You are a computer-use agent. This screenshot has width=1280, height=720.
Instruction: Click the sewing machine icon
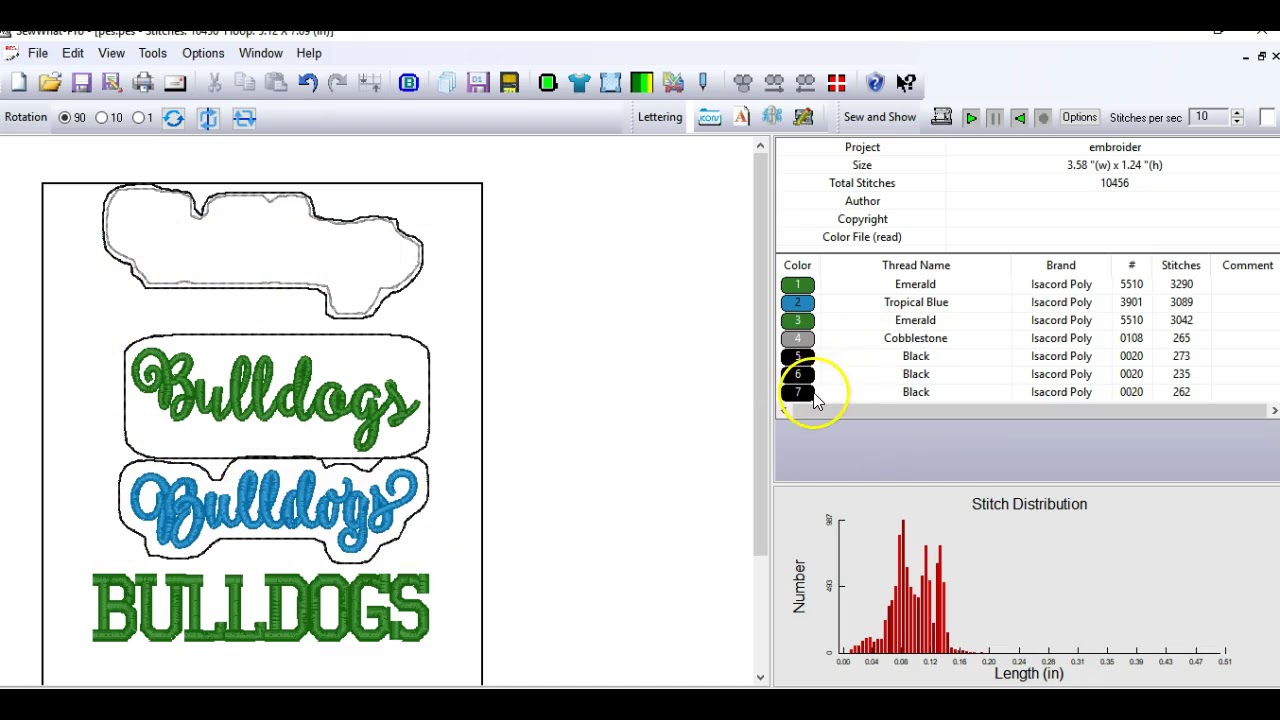(941, 118)
